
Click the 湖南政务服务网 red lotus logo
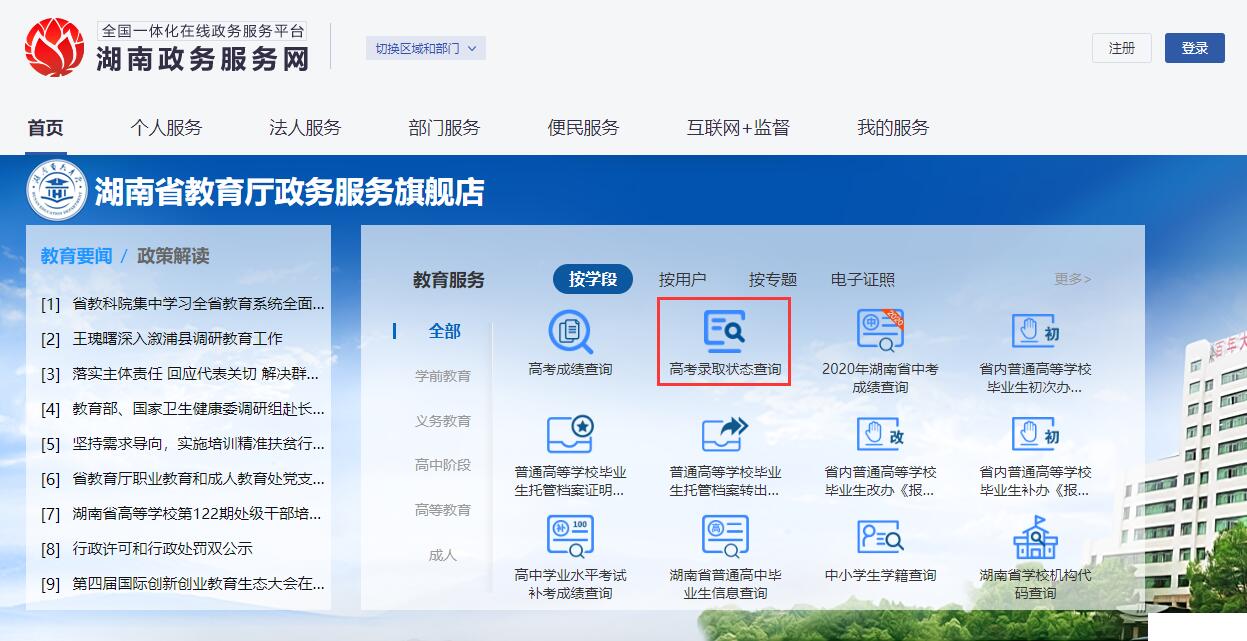(x=55, y=47)
